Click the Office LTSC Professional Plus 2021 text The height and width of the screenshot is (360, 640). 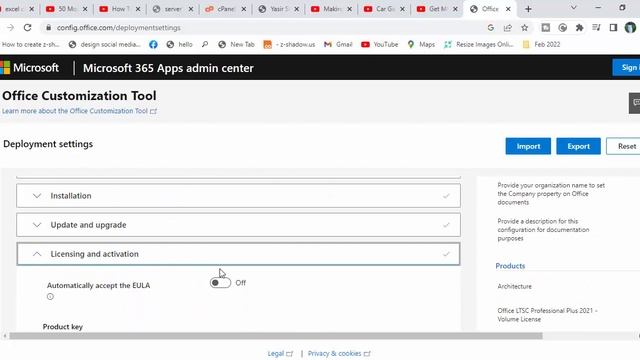(547, 315)
